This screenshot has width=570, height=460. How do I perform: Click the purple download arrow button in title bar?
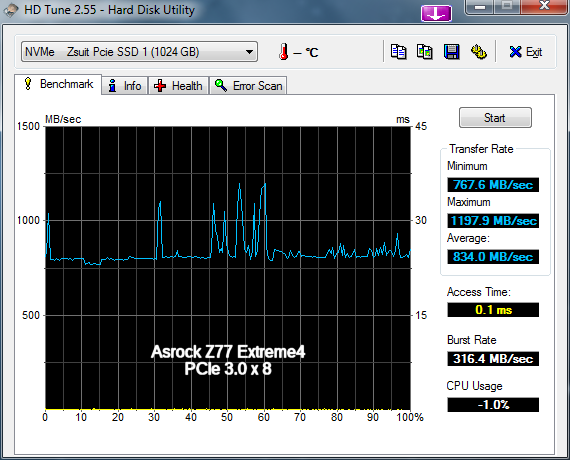436,13
